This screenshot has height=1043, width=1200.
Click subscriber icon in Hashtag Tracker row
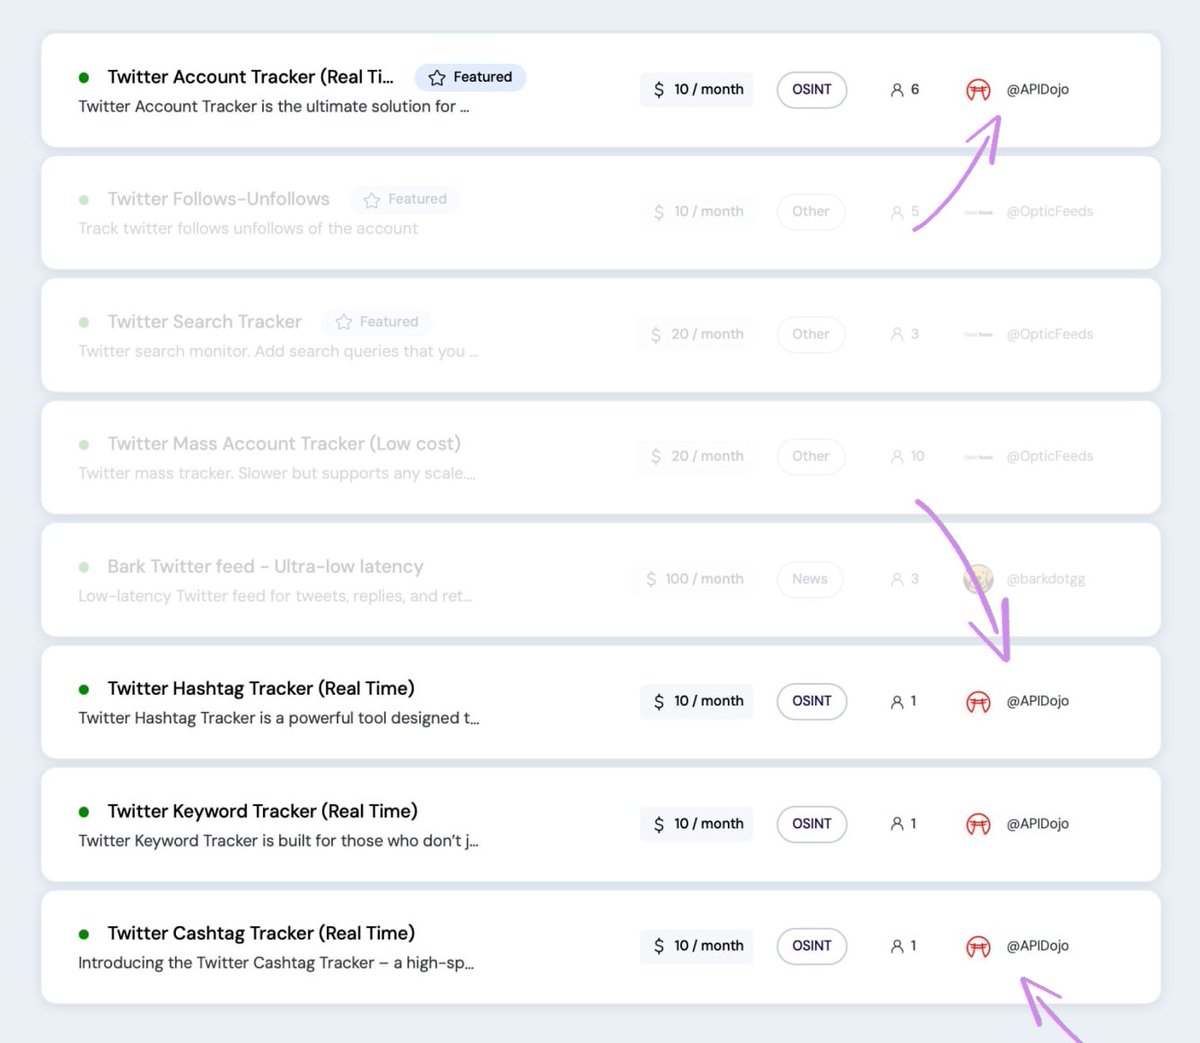(x=897, y=702)
